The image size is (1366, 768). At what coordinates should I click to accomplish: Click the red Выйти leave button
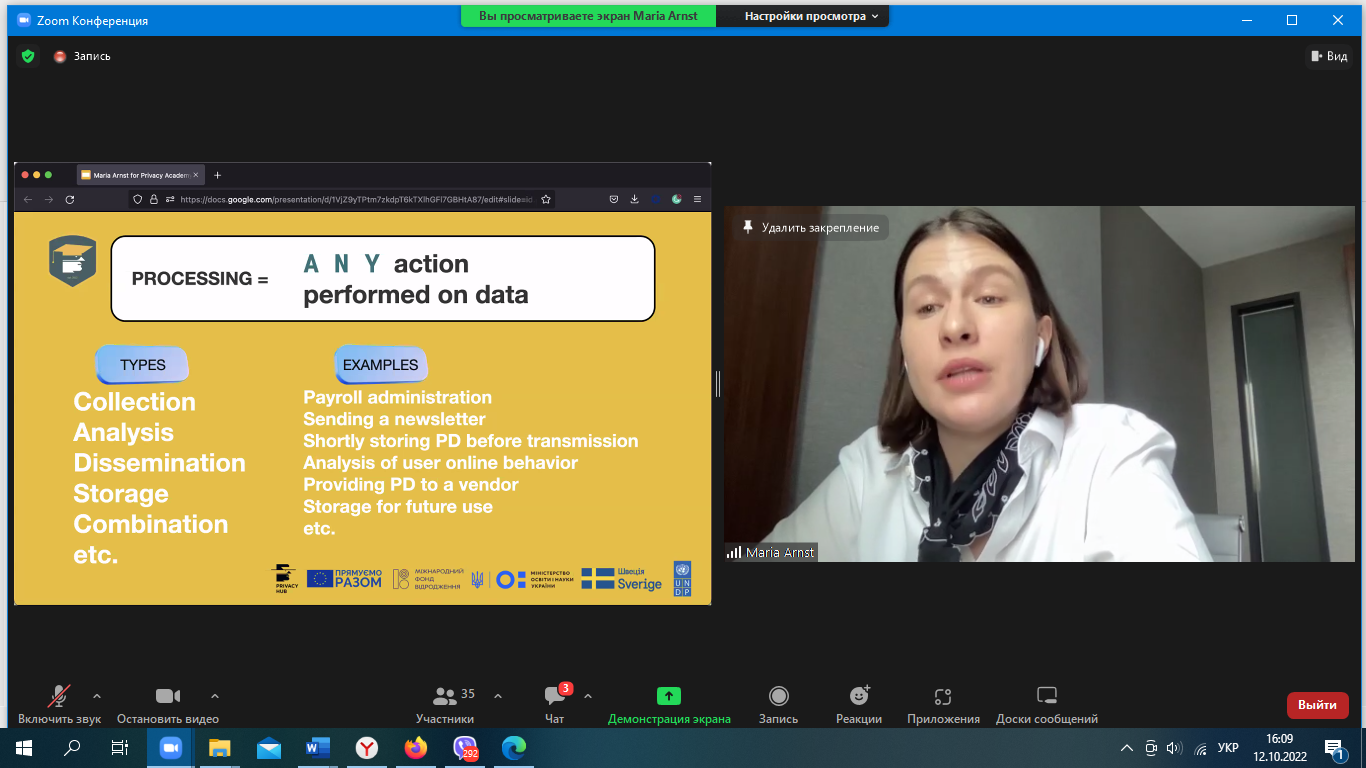pyautogui.click(x=1317, y=705)
